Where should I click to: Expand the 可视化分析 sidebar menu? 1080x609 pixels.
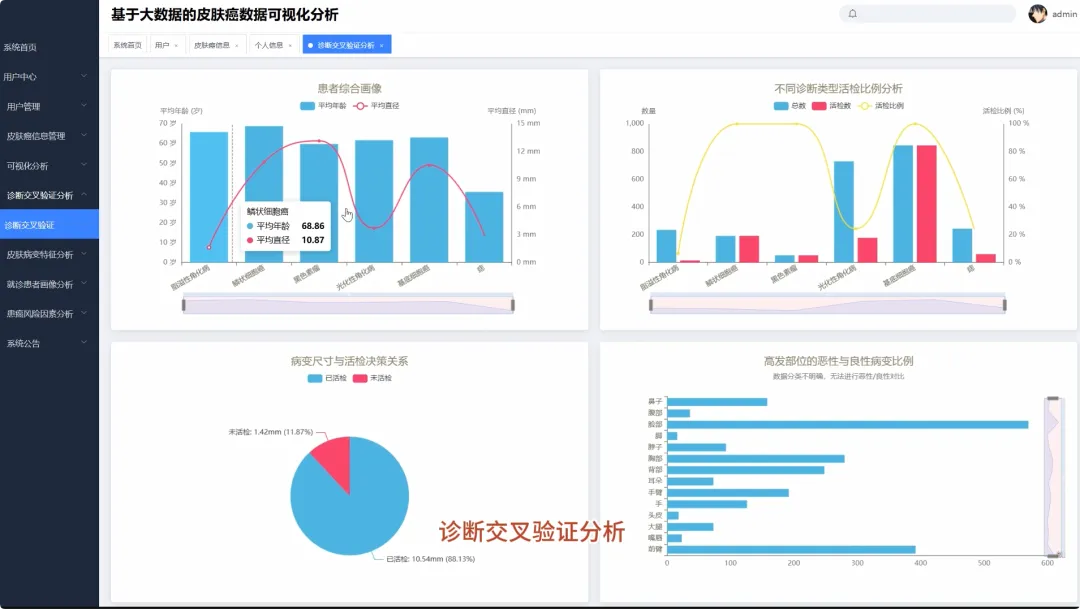point(50,165)
